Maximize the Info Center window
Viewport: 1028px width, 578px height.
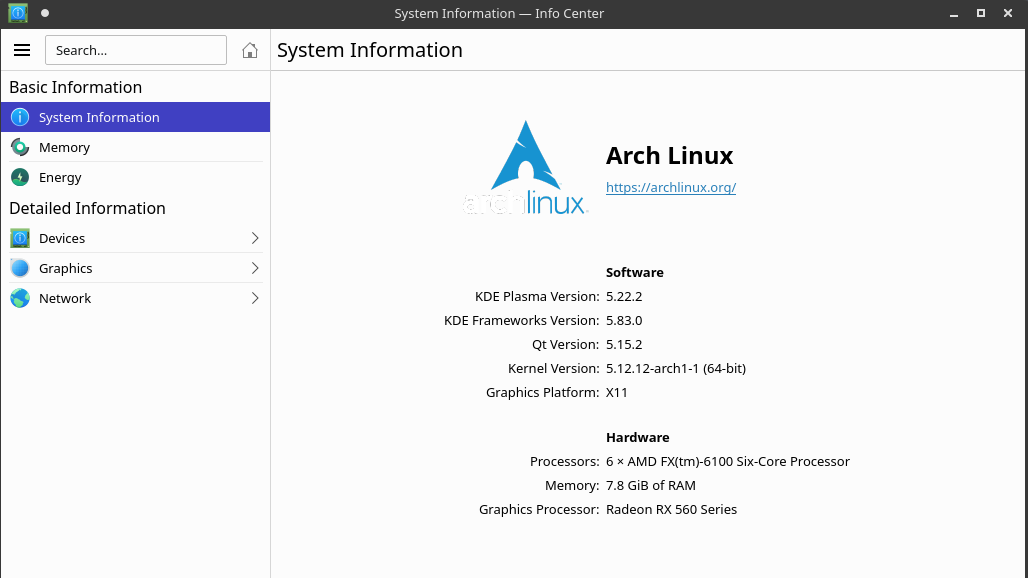click(981, 13)
